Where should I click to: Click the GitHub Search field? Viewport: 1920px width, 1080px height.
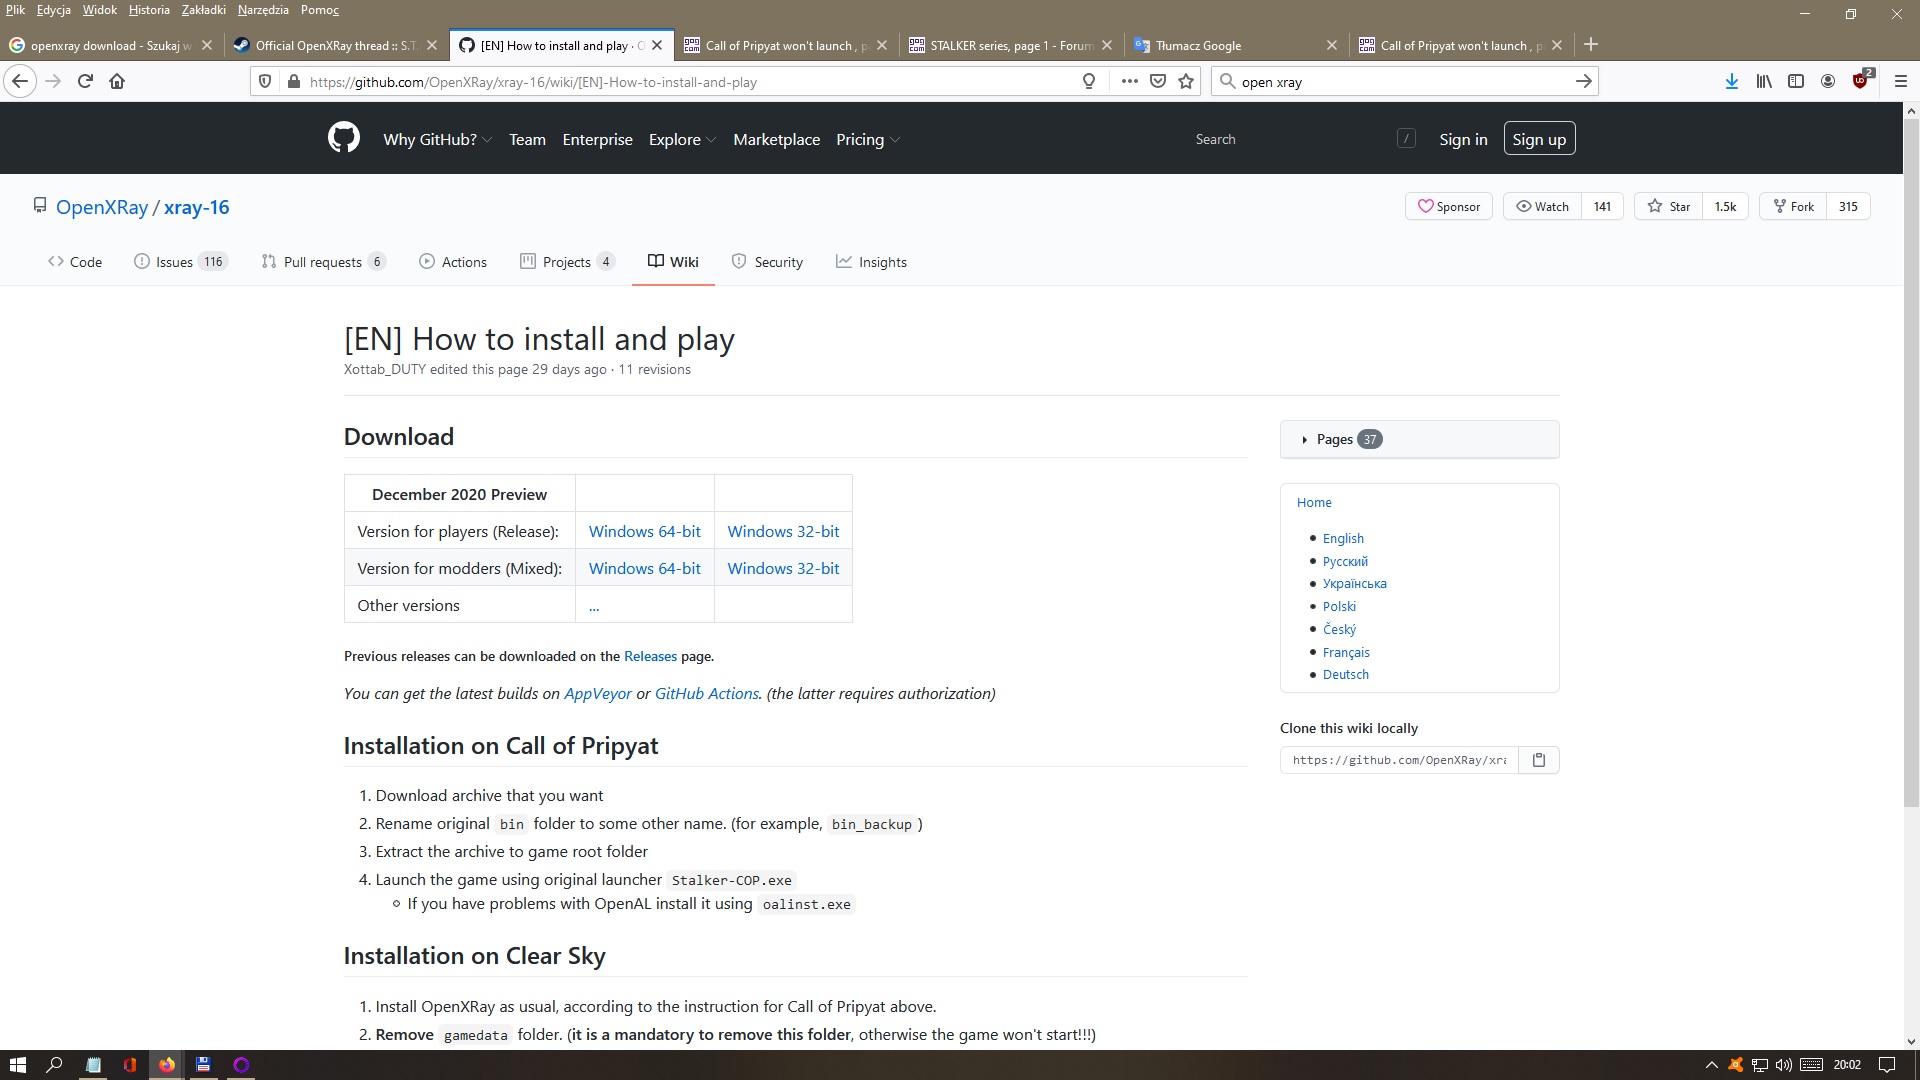click(1304, 139)
